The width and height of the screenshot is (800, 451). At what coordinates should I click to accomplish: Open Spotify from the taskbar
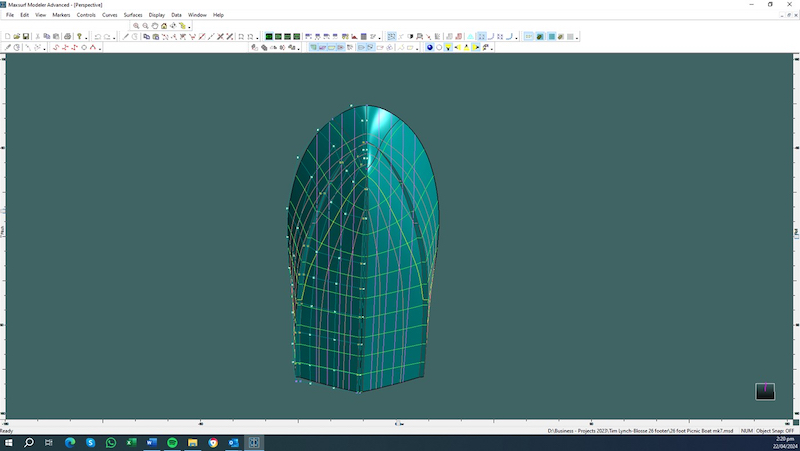(x=172, y=442)
